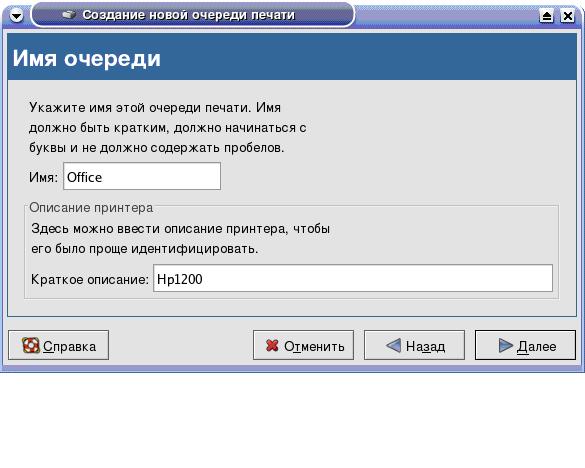The image size is (585, 468).
Task: Click the Имя: label
Action: click(44, 177)
